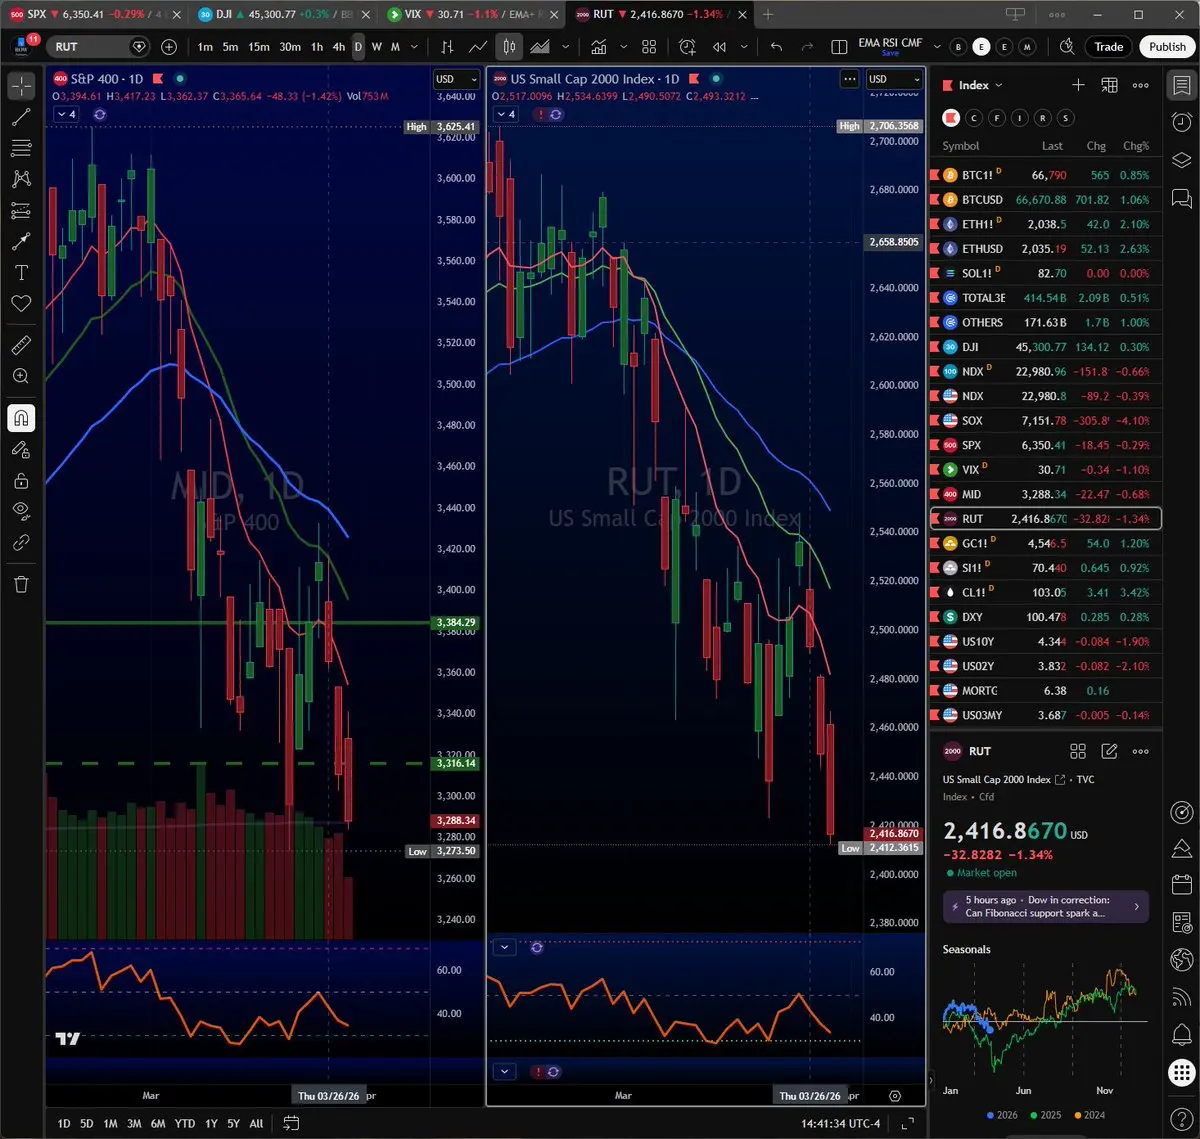
Task: Toggle the 2026 seasonals legend item
Action: pyautogui.click(x=1002, y=1115)
